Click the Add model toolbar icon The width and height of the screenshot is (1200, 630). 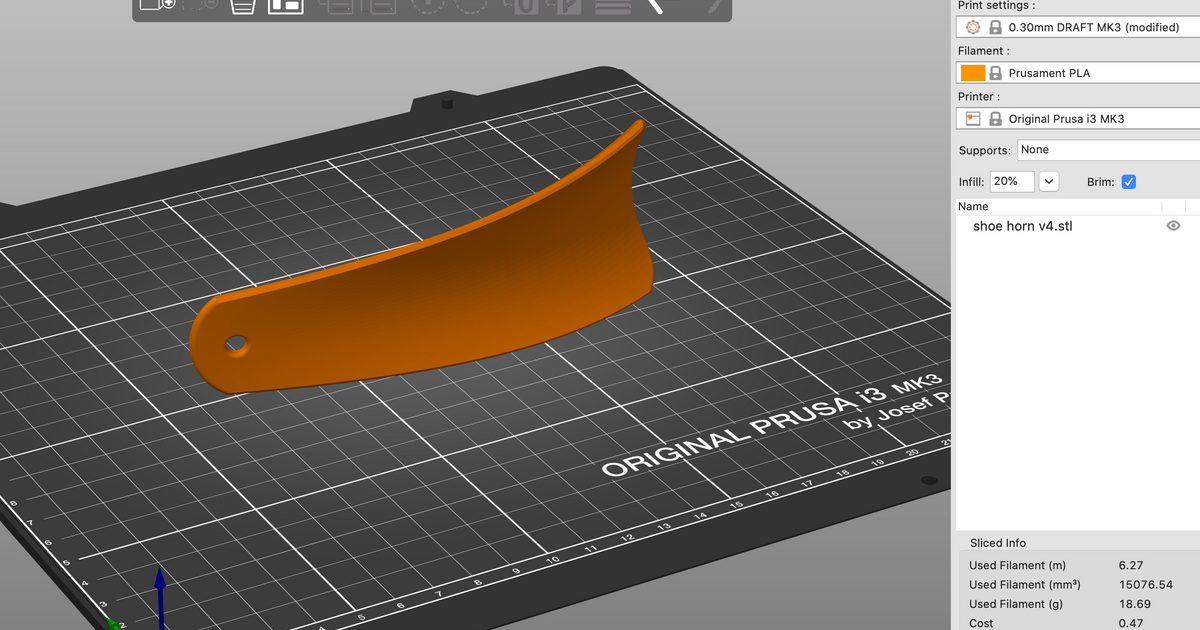(158, 4)
